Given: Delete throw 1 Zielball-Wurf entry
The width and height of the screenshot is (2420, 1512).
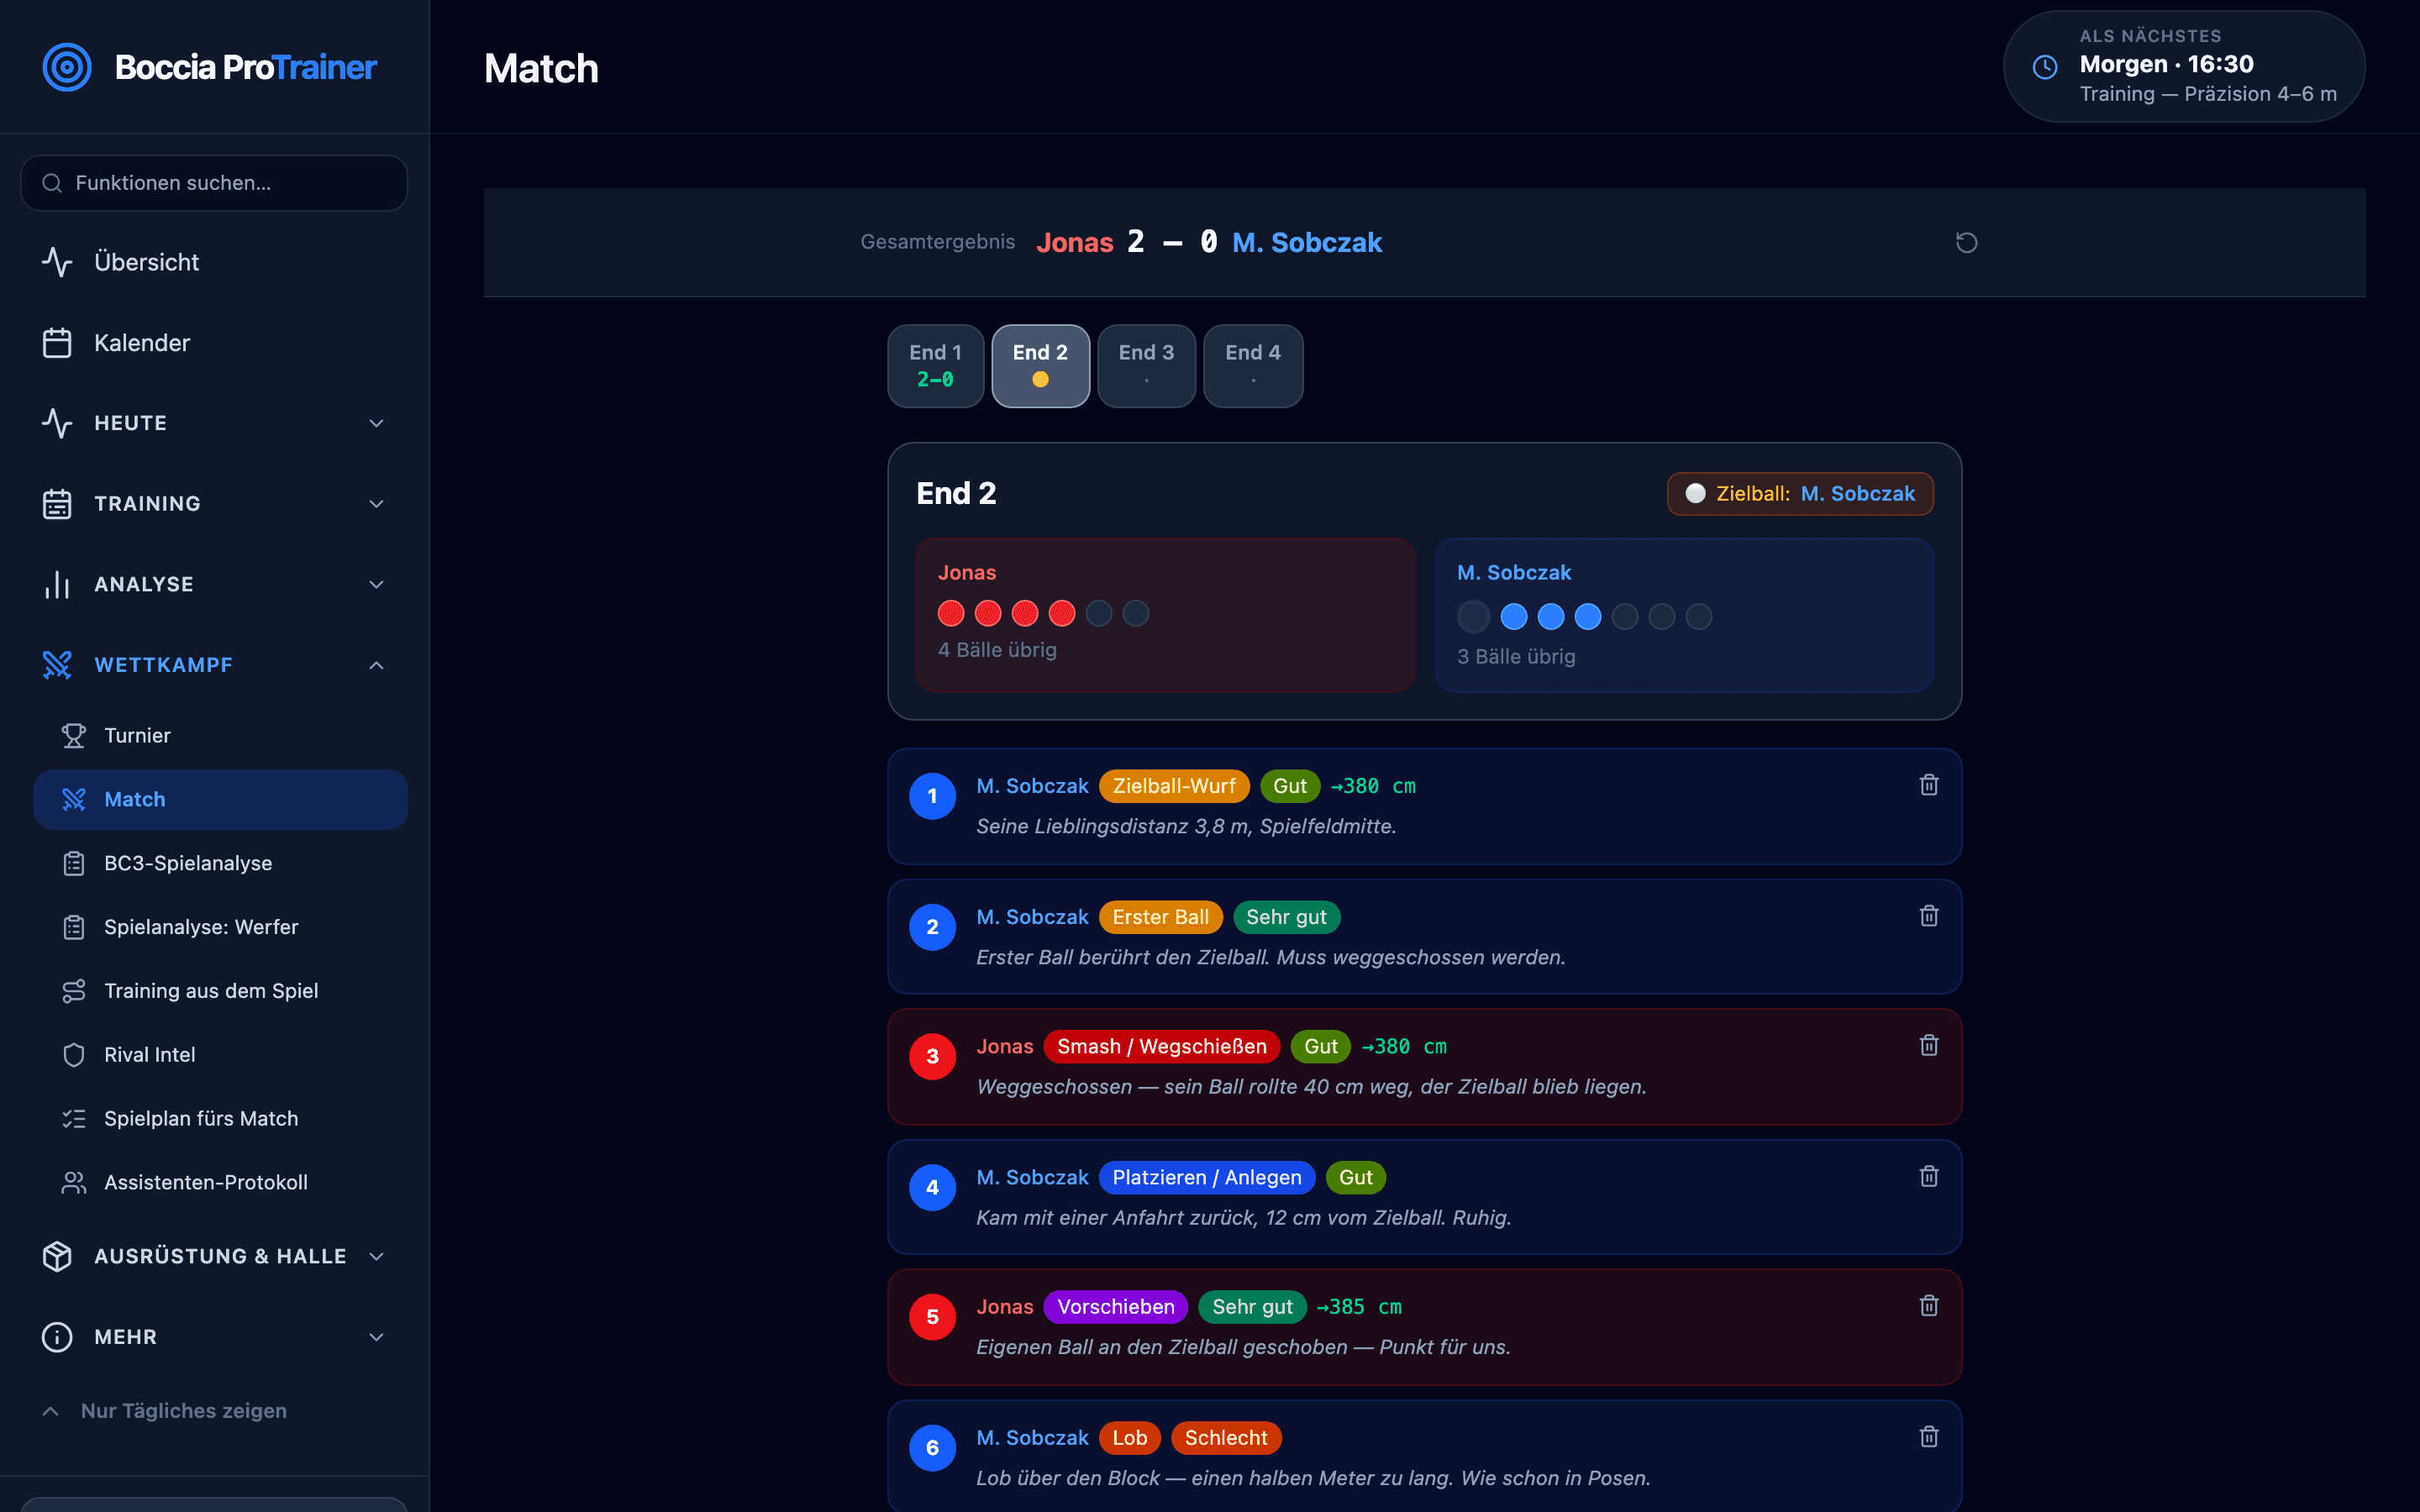Looking at the screenshot, I should pyautogui.click(x=1929, y=785).
